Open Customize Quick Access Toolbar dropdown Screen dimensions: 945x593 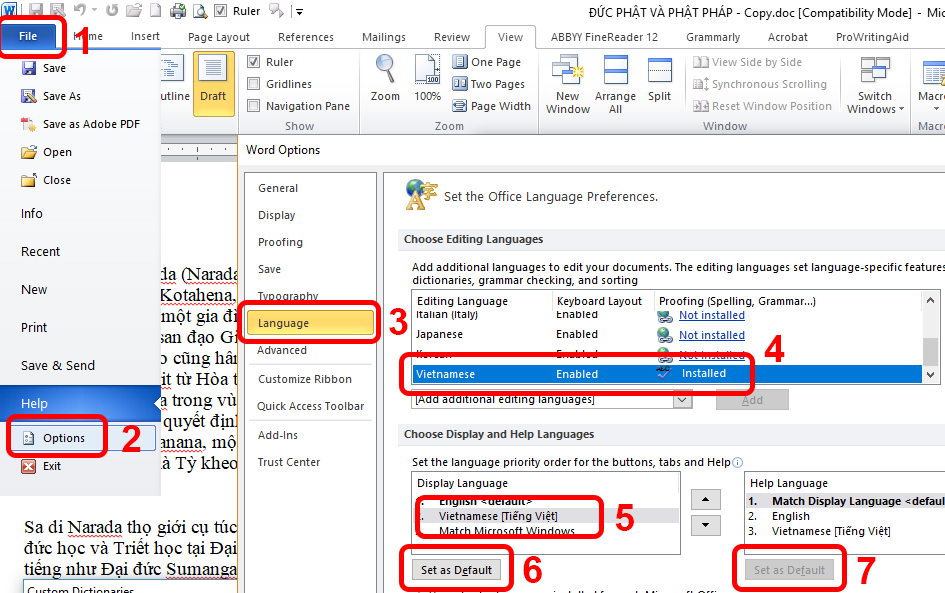click(300, 11)
